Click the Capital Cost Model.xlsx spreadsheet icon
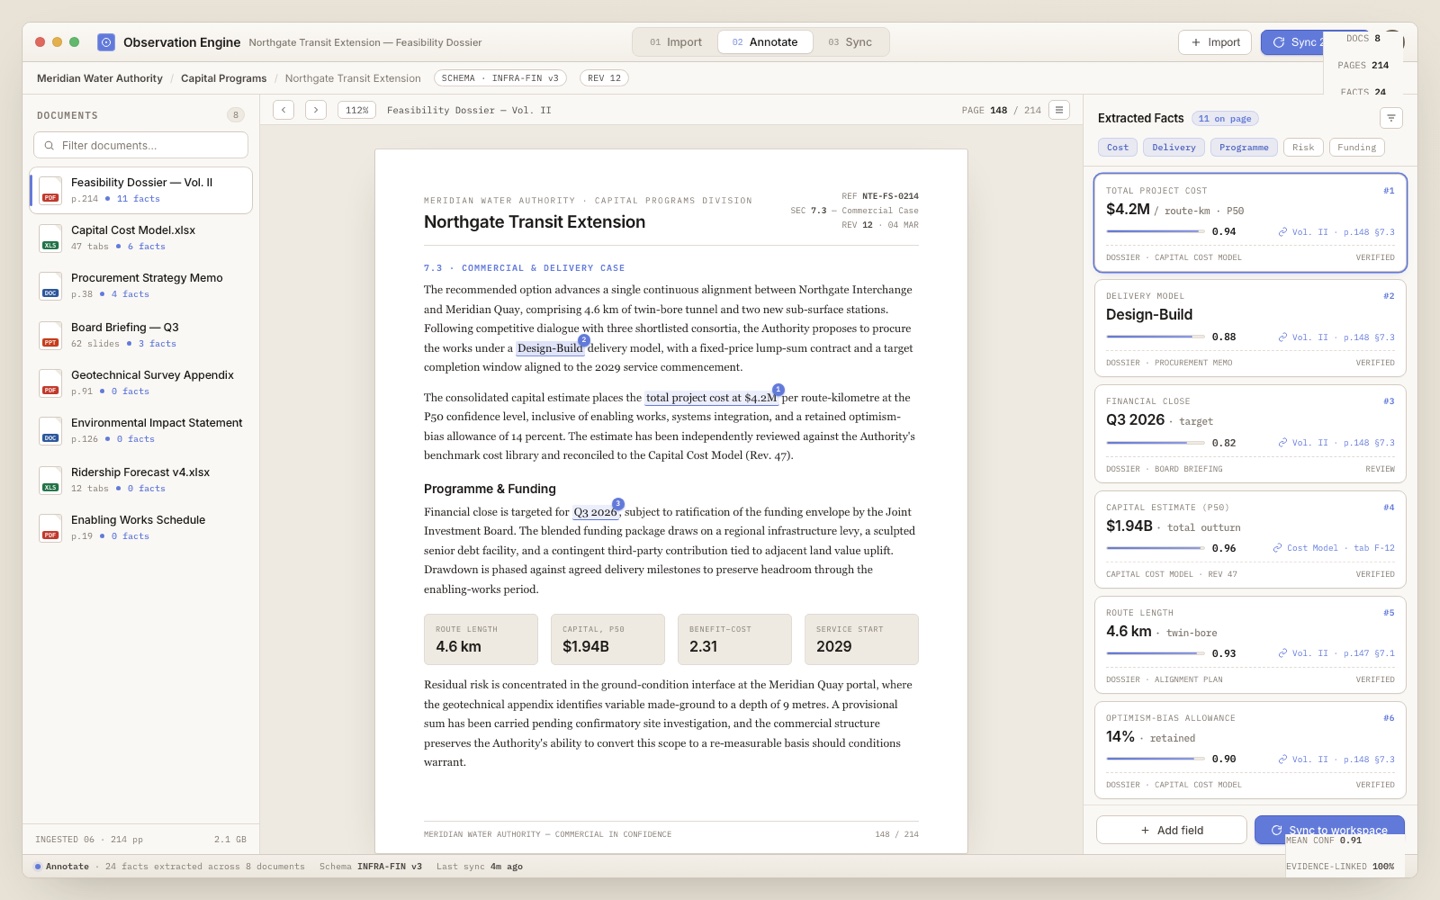The height and width of the screenshot is (900, 1440). (50, 238)
